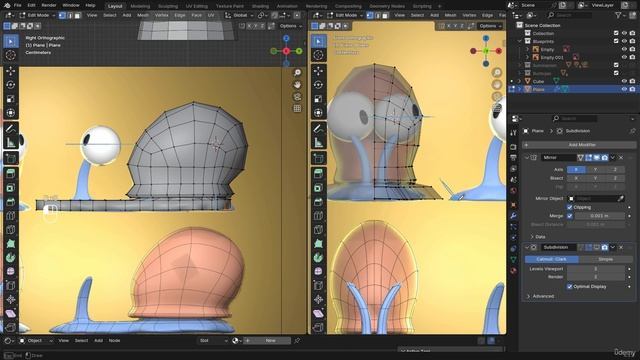The width and height of the screenshot is (640, 360).
Task: Remove the Mirror modifier with its X
Action: tap(621, 158)
